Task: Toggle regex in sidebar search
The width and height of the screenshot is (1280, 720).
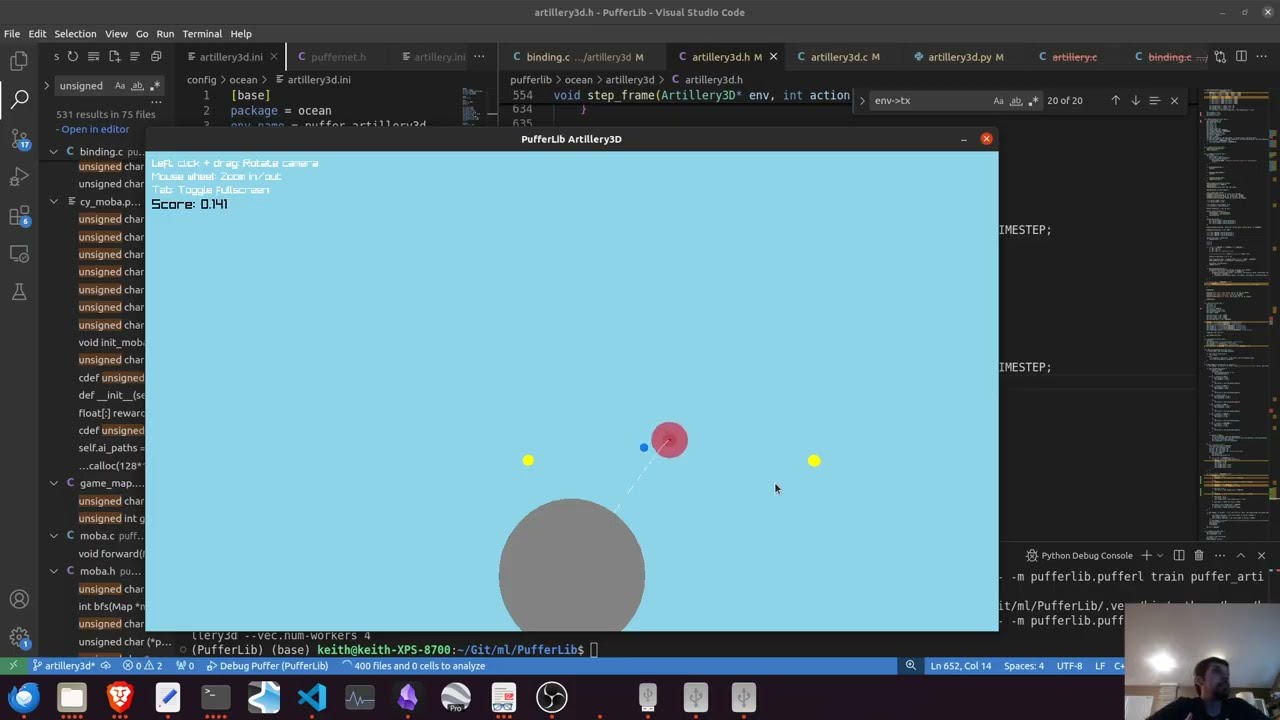Action: [x=153, y=86]
